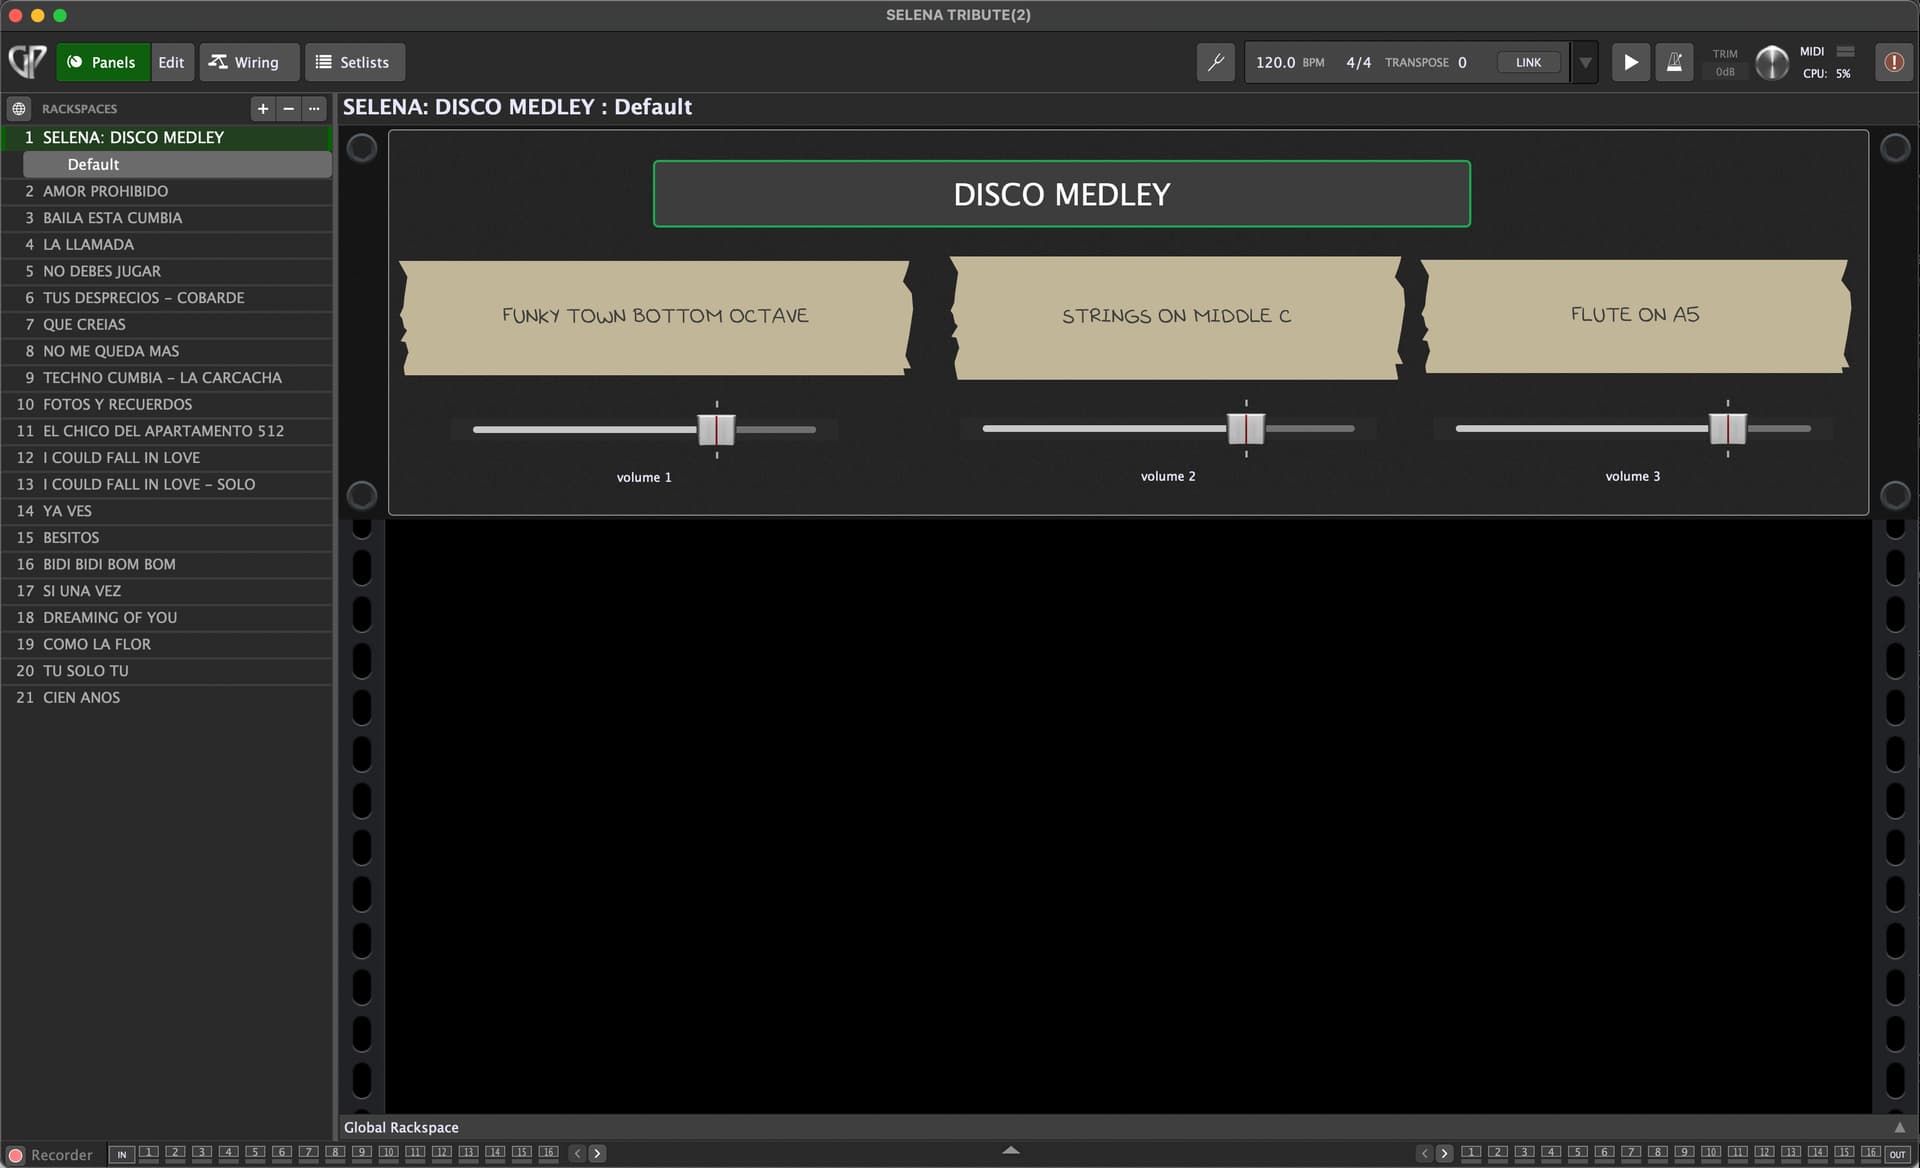
Task: Switch to Edit mode
Action: (x=171, y=62)
